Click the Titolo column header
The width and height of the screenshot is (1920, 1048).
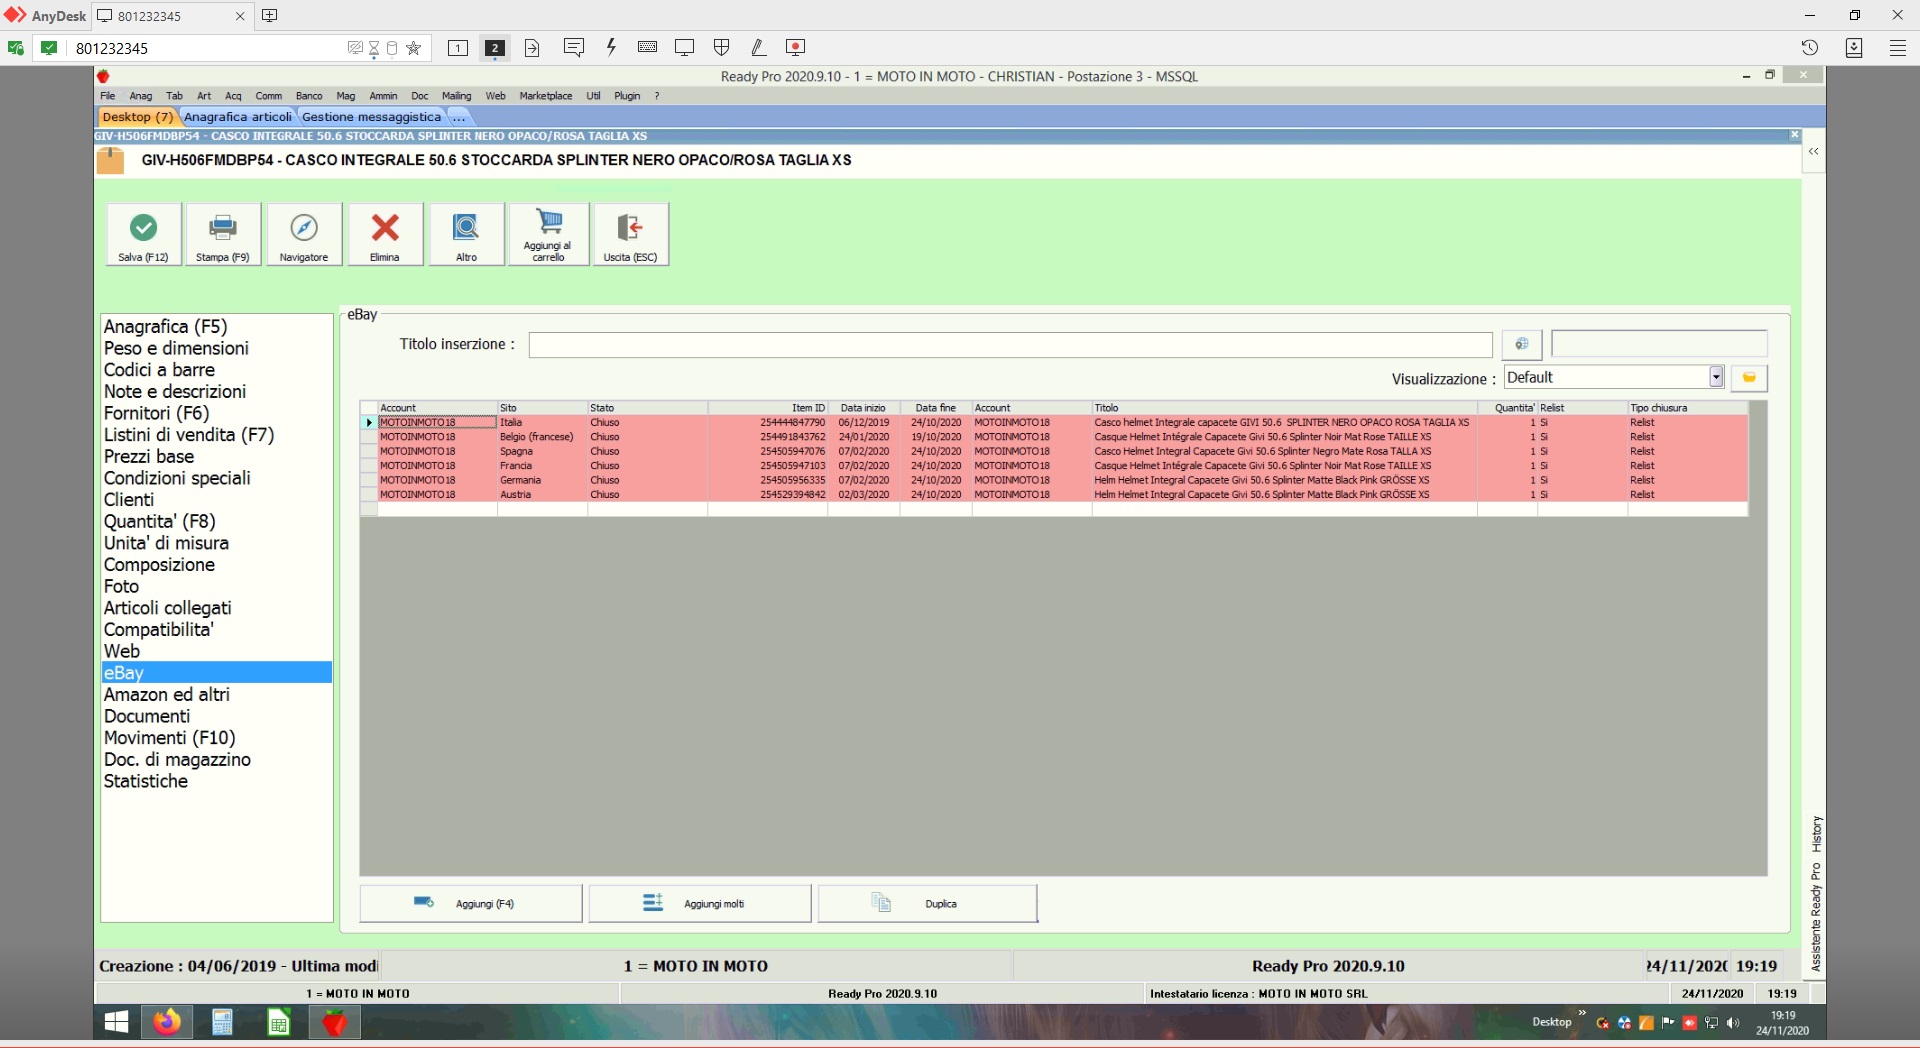(x=1285, y=408)
